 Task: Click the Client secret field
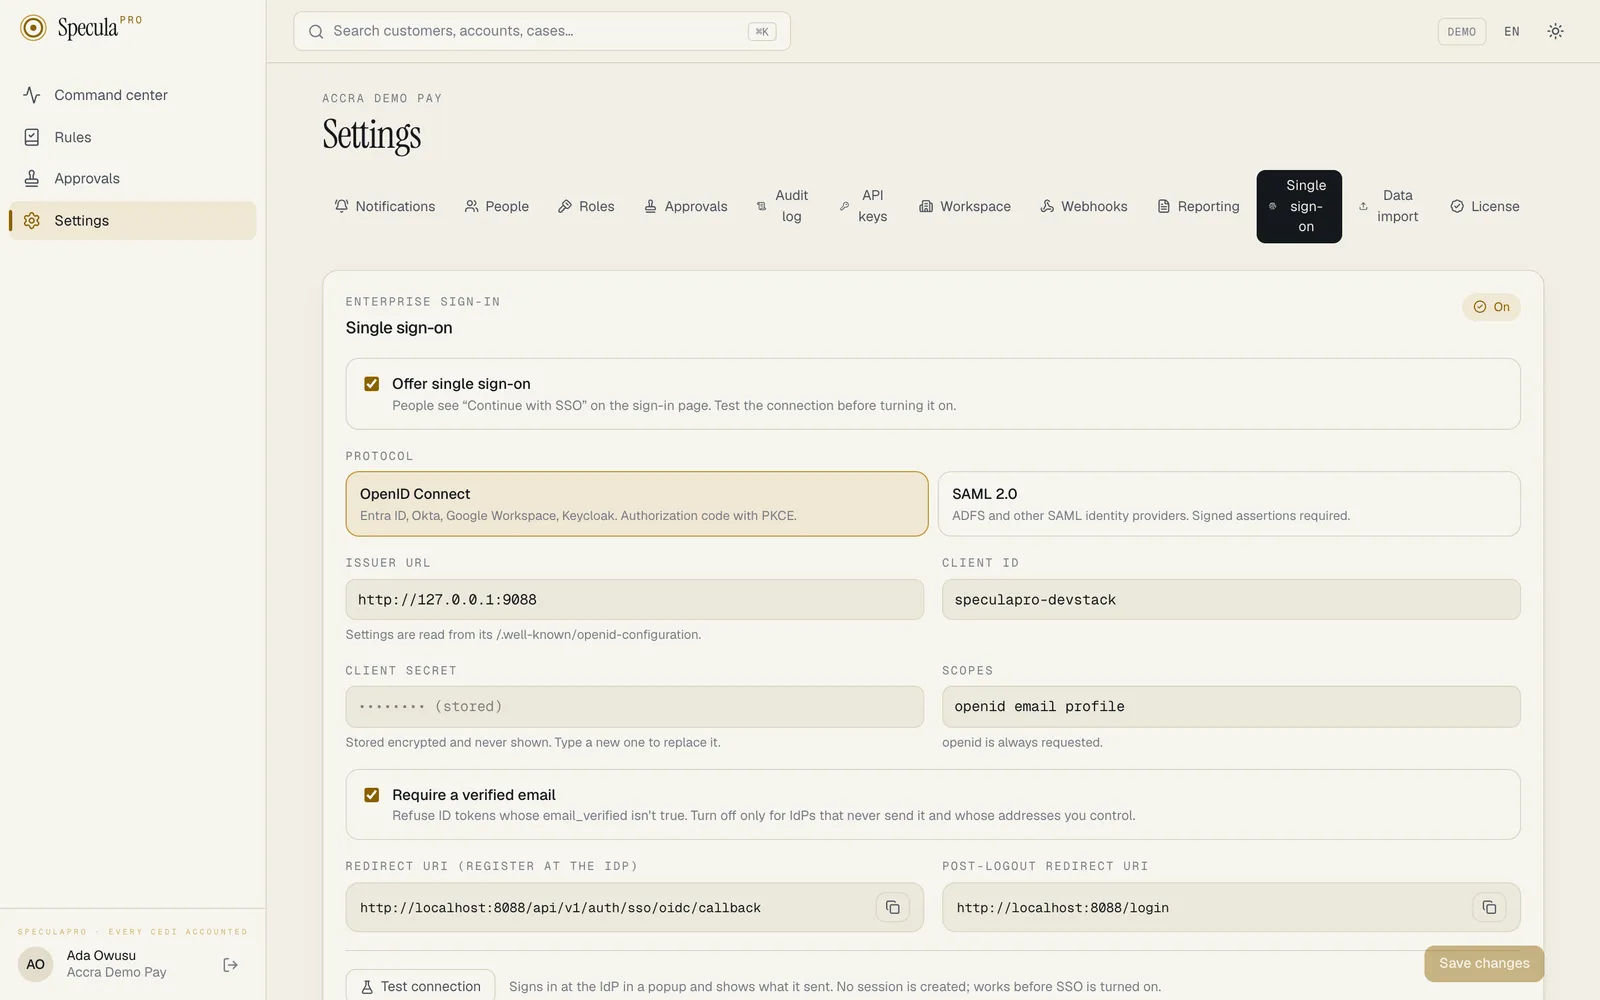pos(635,706)
